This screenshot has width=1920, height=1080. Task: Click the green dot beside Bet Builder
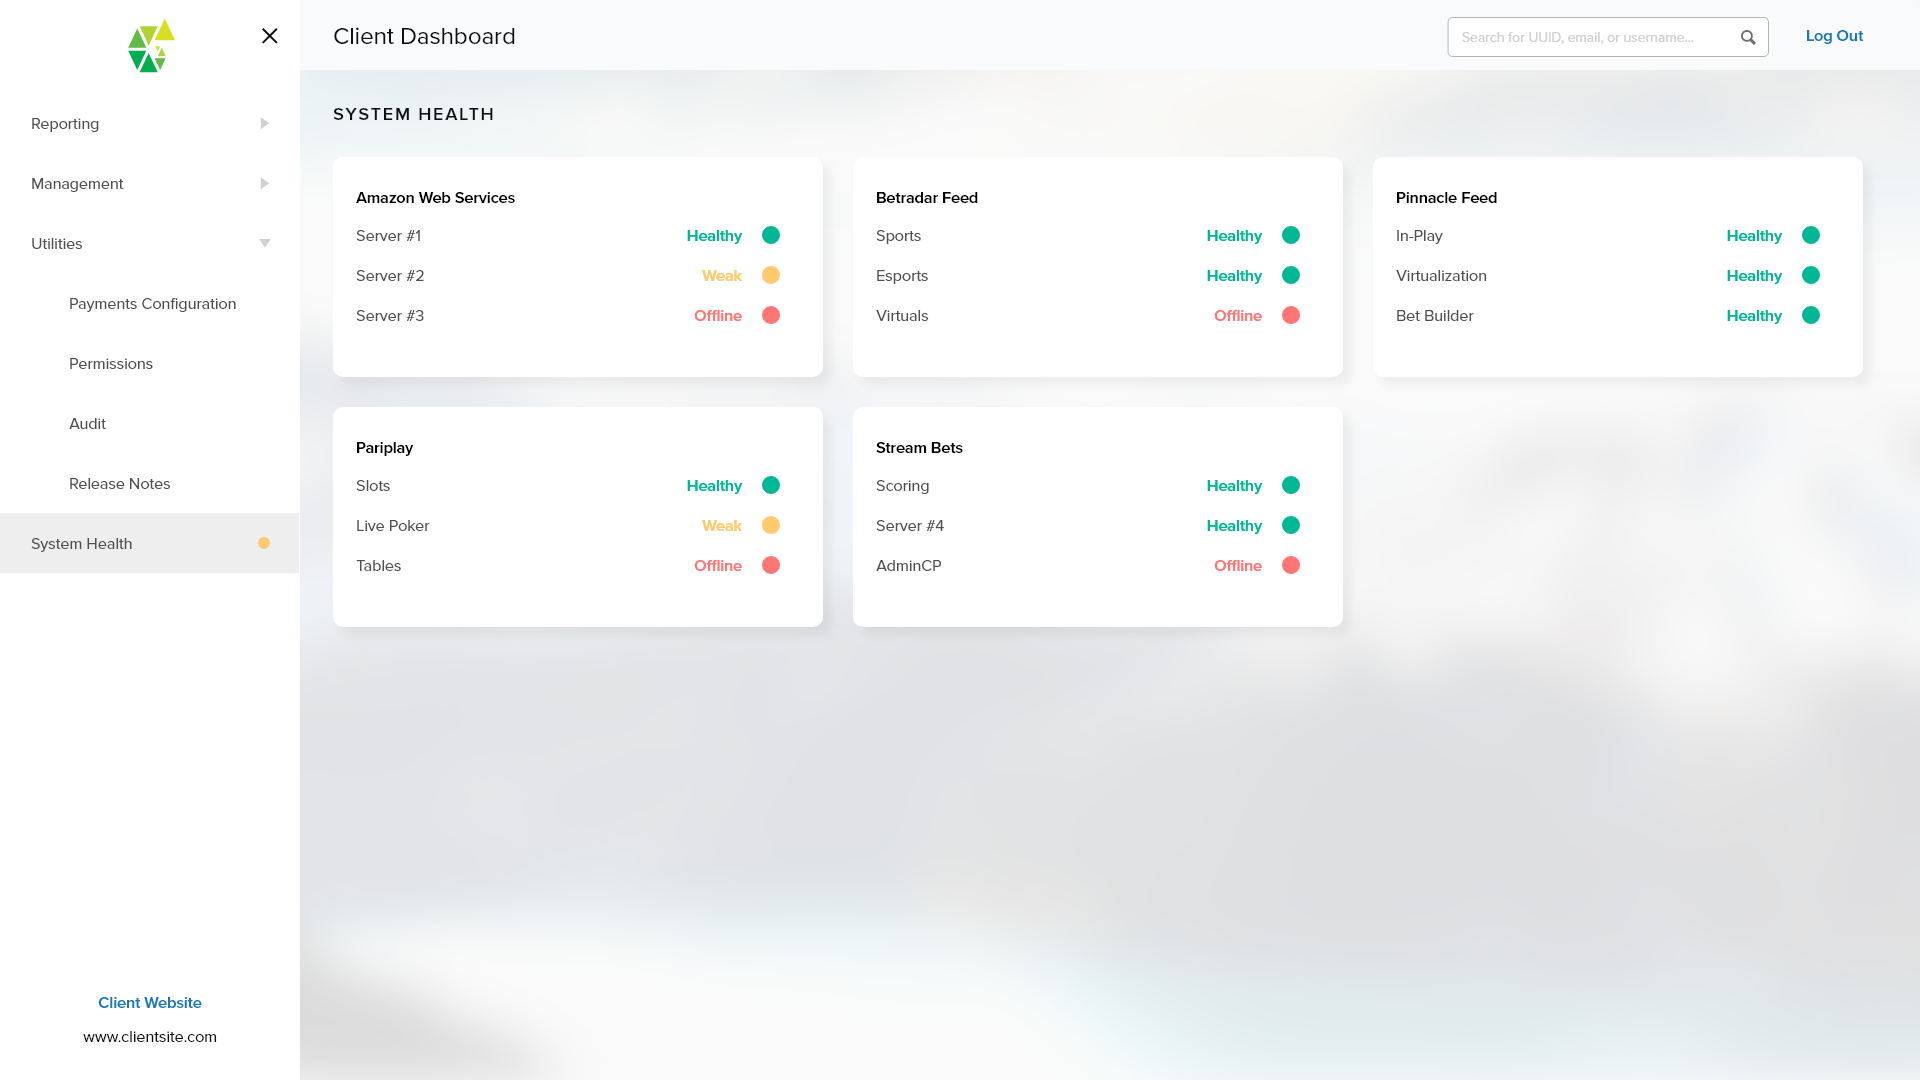(1812, 315)
